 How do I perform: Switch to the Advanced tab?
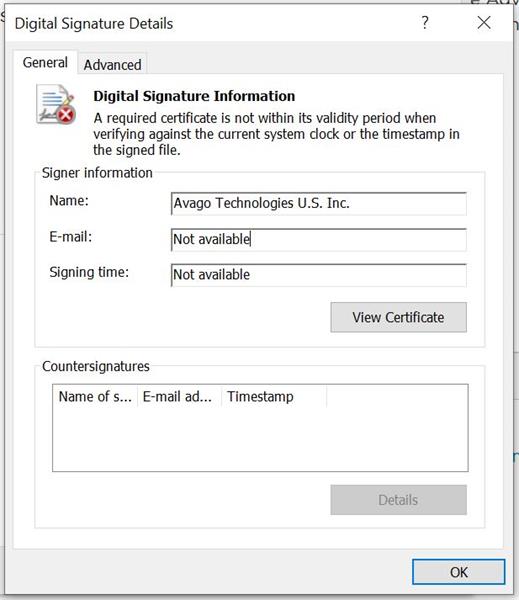coord(113,65)
